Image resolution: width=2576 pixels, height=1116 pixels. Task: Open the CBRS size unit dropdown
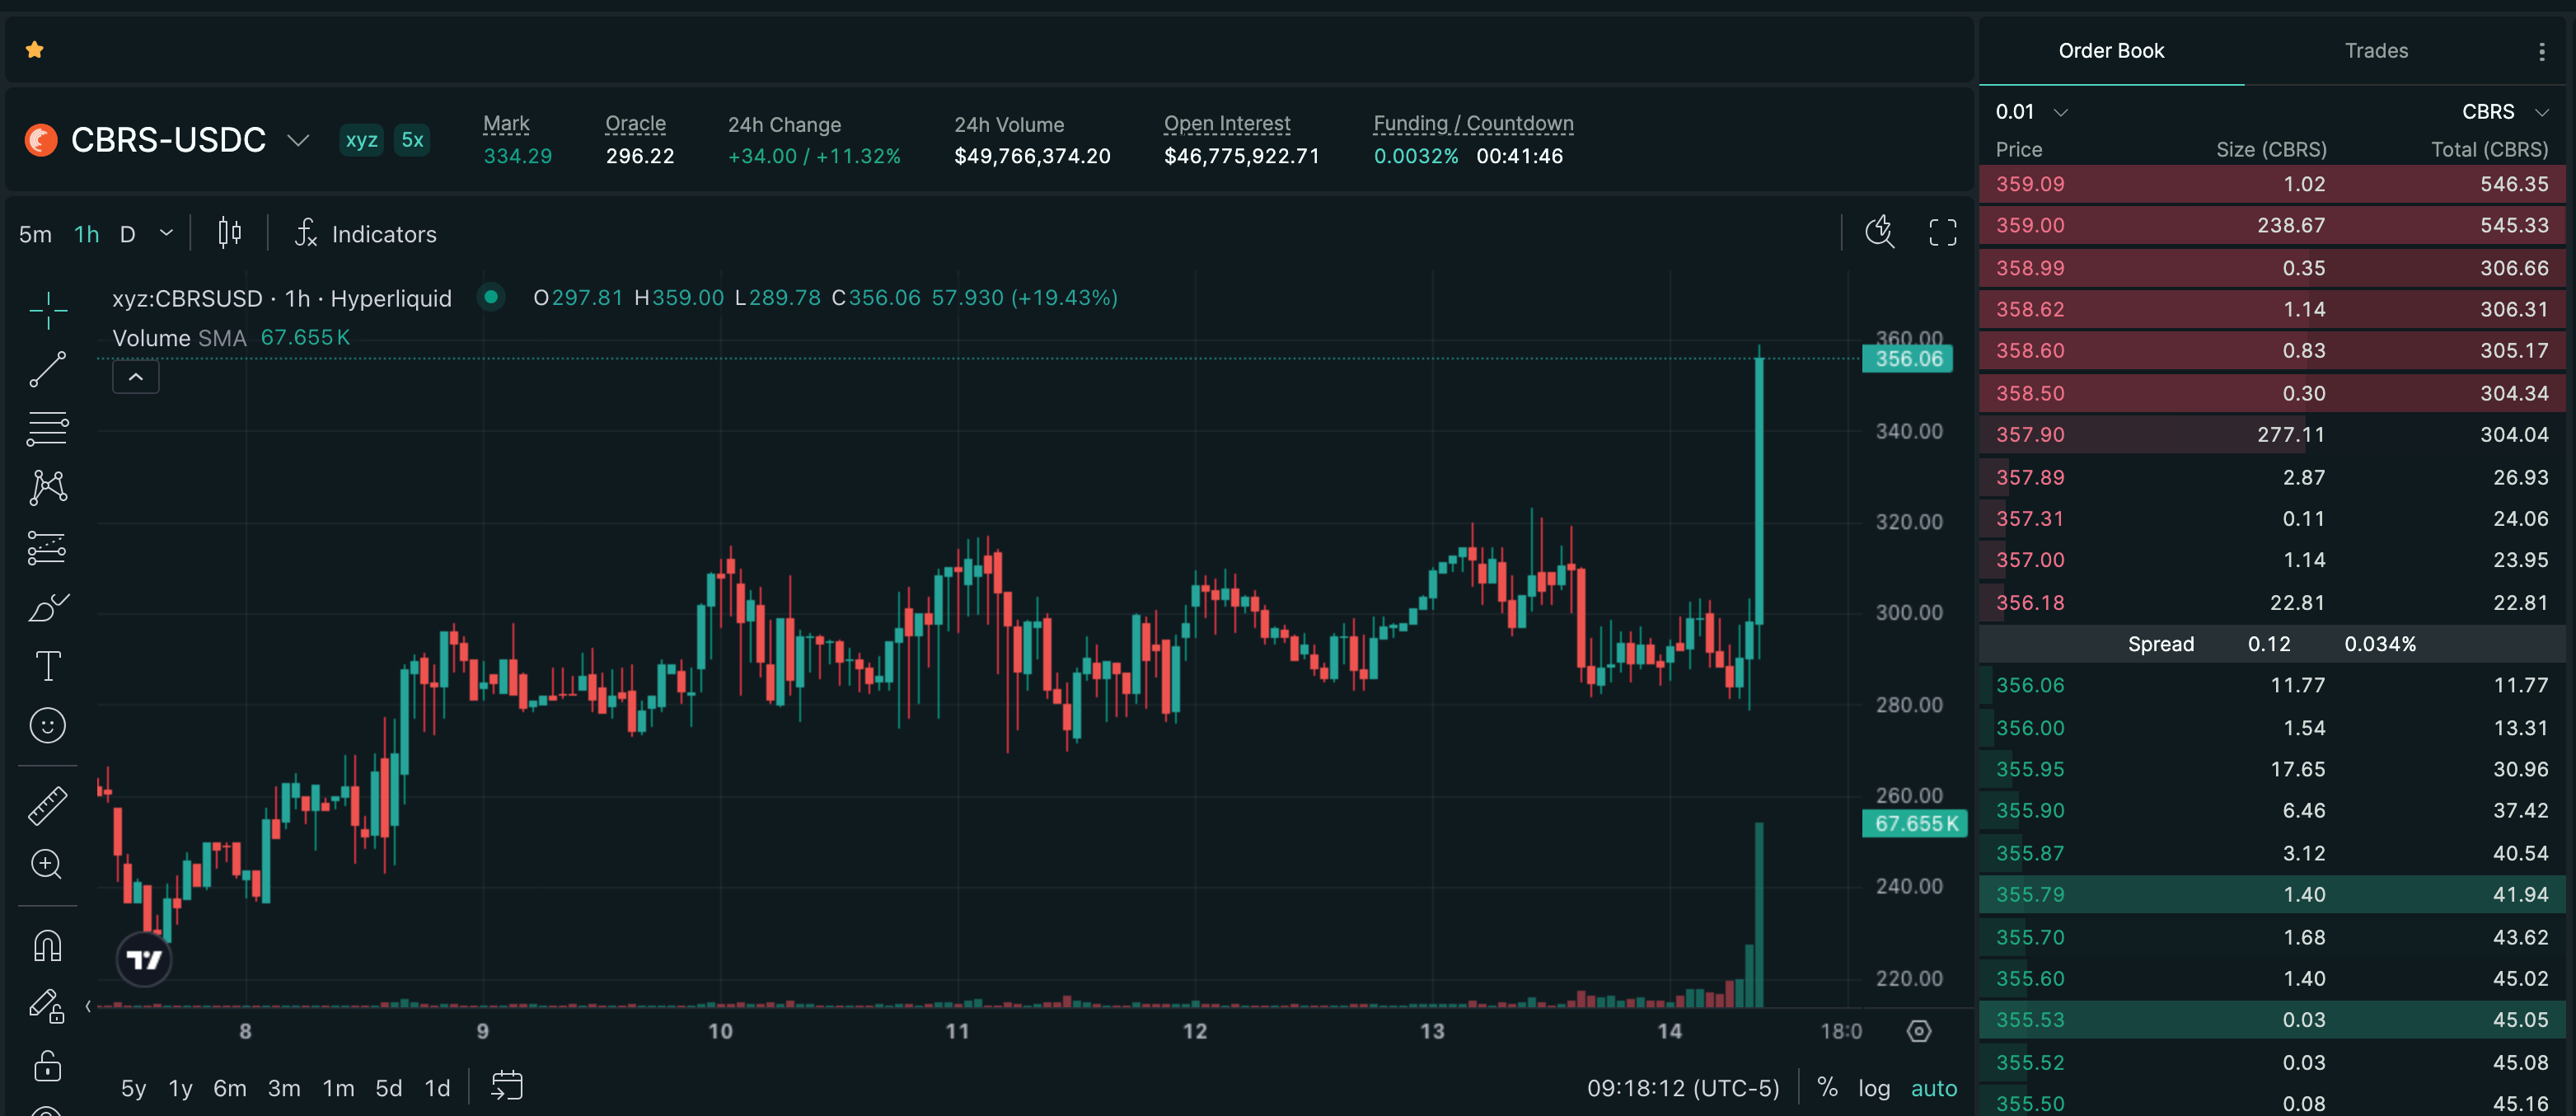point(2504,112)
